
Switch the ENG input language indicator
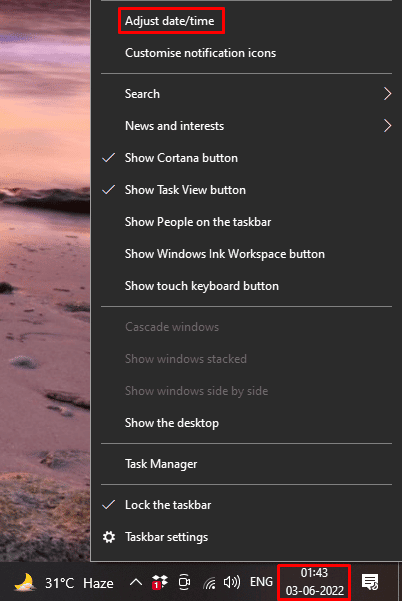pyautogui.click(x=261, y=582)
